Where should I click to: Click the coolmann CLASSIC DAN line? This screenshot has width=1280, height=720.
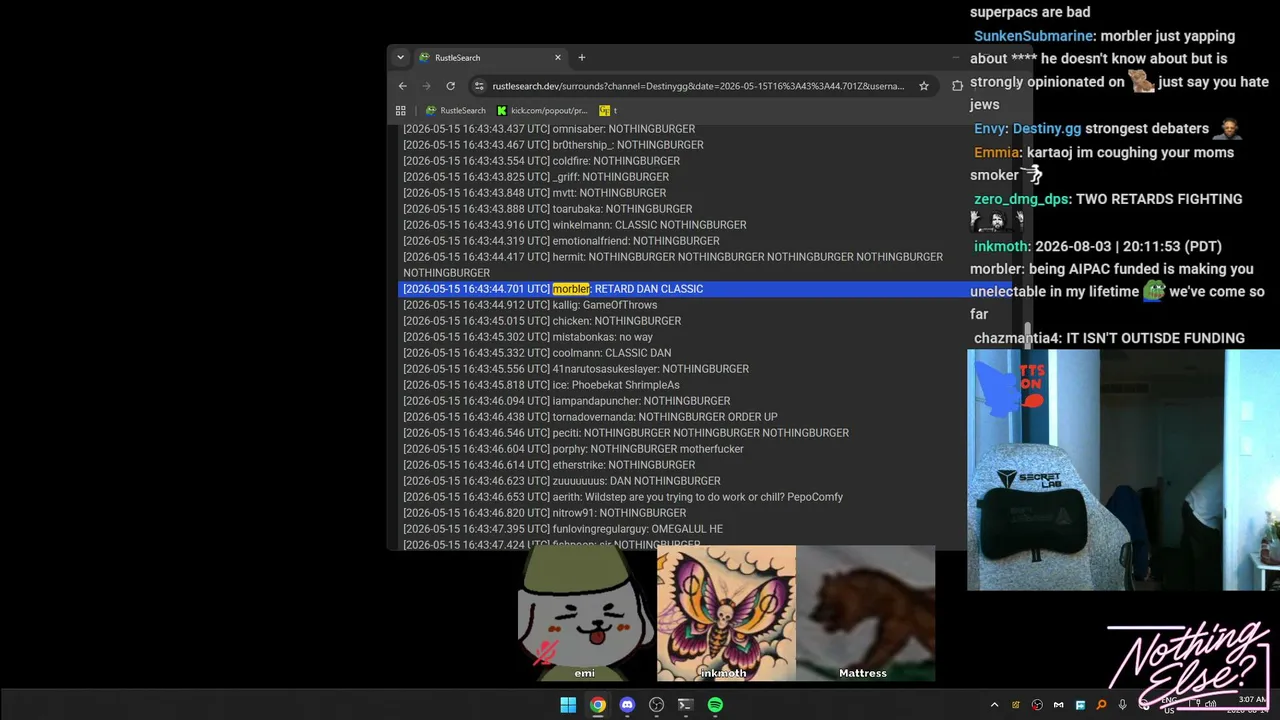point(537,353)
